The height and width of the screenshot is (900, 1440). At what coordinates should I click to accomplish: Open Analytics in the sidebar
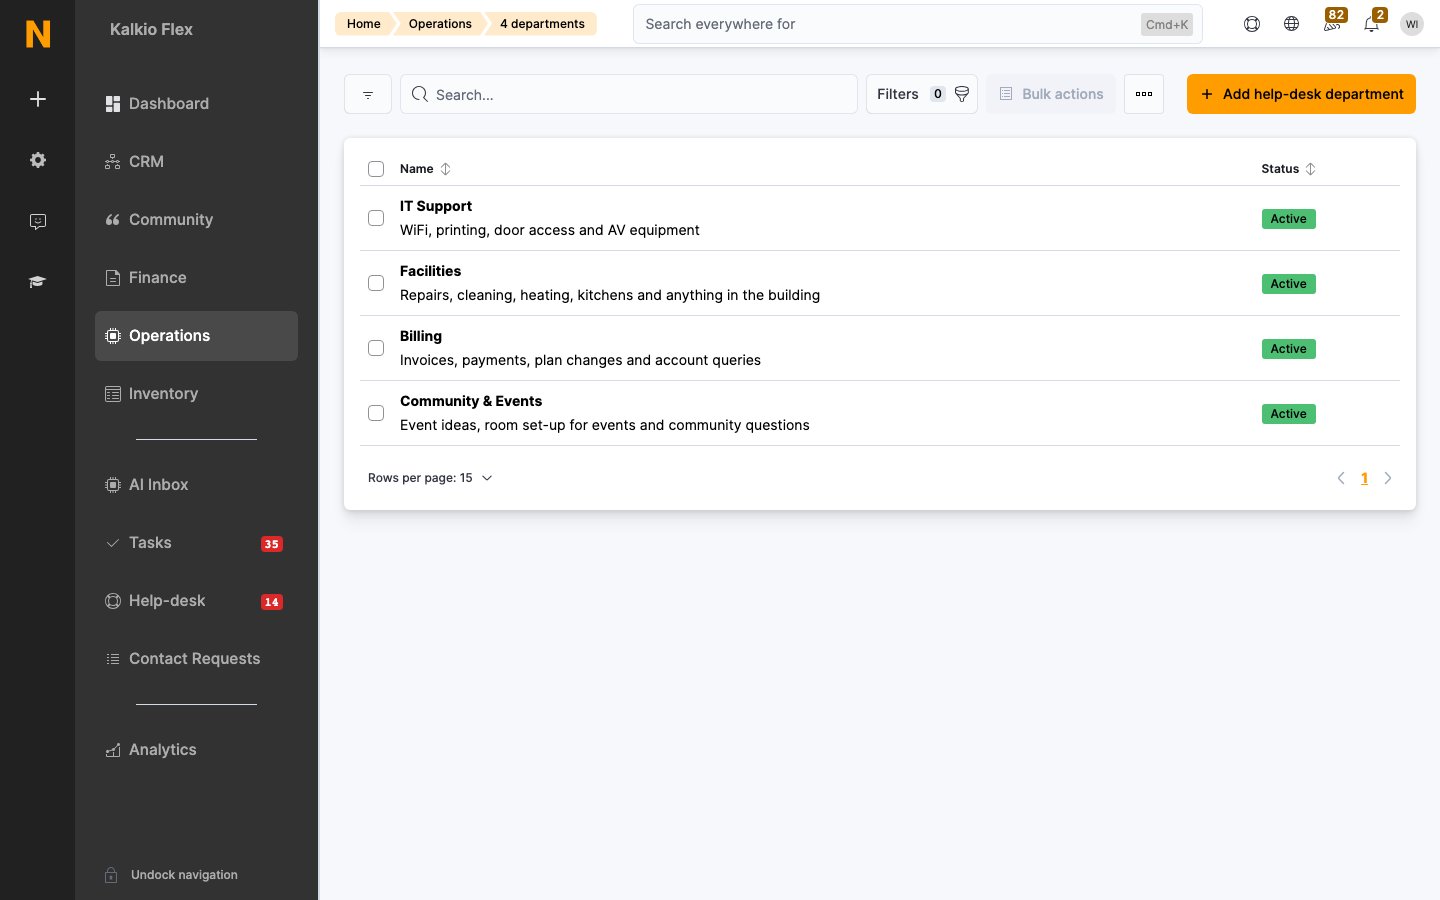[x=196, y=750]
